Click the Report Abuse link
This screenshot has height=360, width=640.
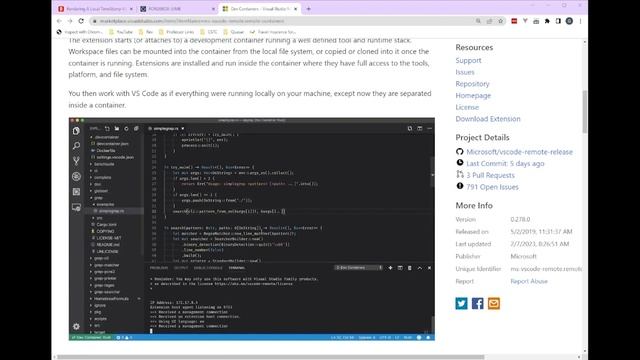click(529, 281)
